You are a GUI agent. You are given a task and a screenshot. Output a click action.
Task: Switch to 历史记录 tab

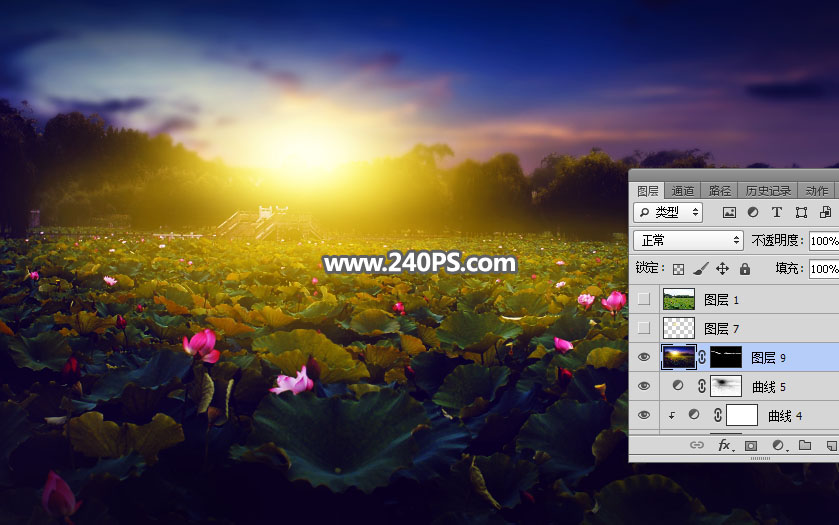[768, 191]
